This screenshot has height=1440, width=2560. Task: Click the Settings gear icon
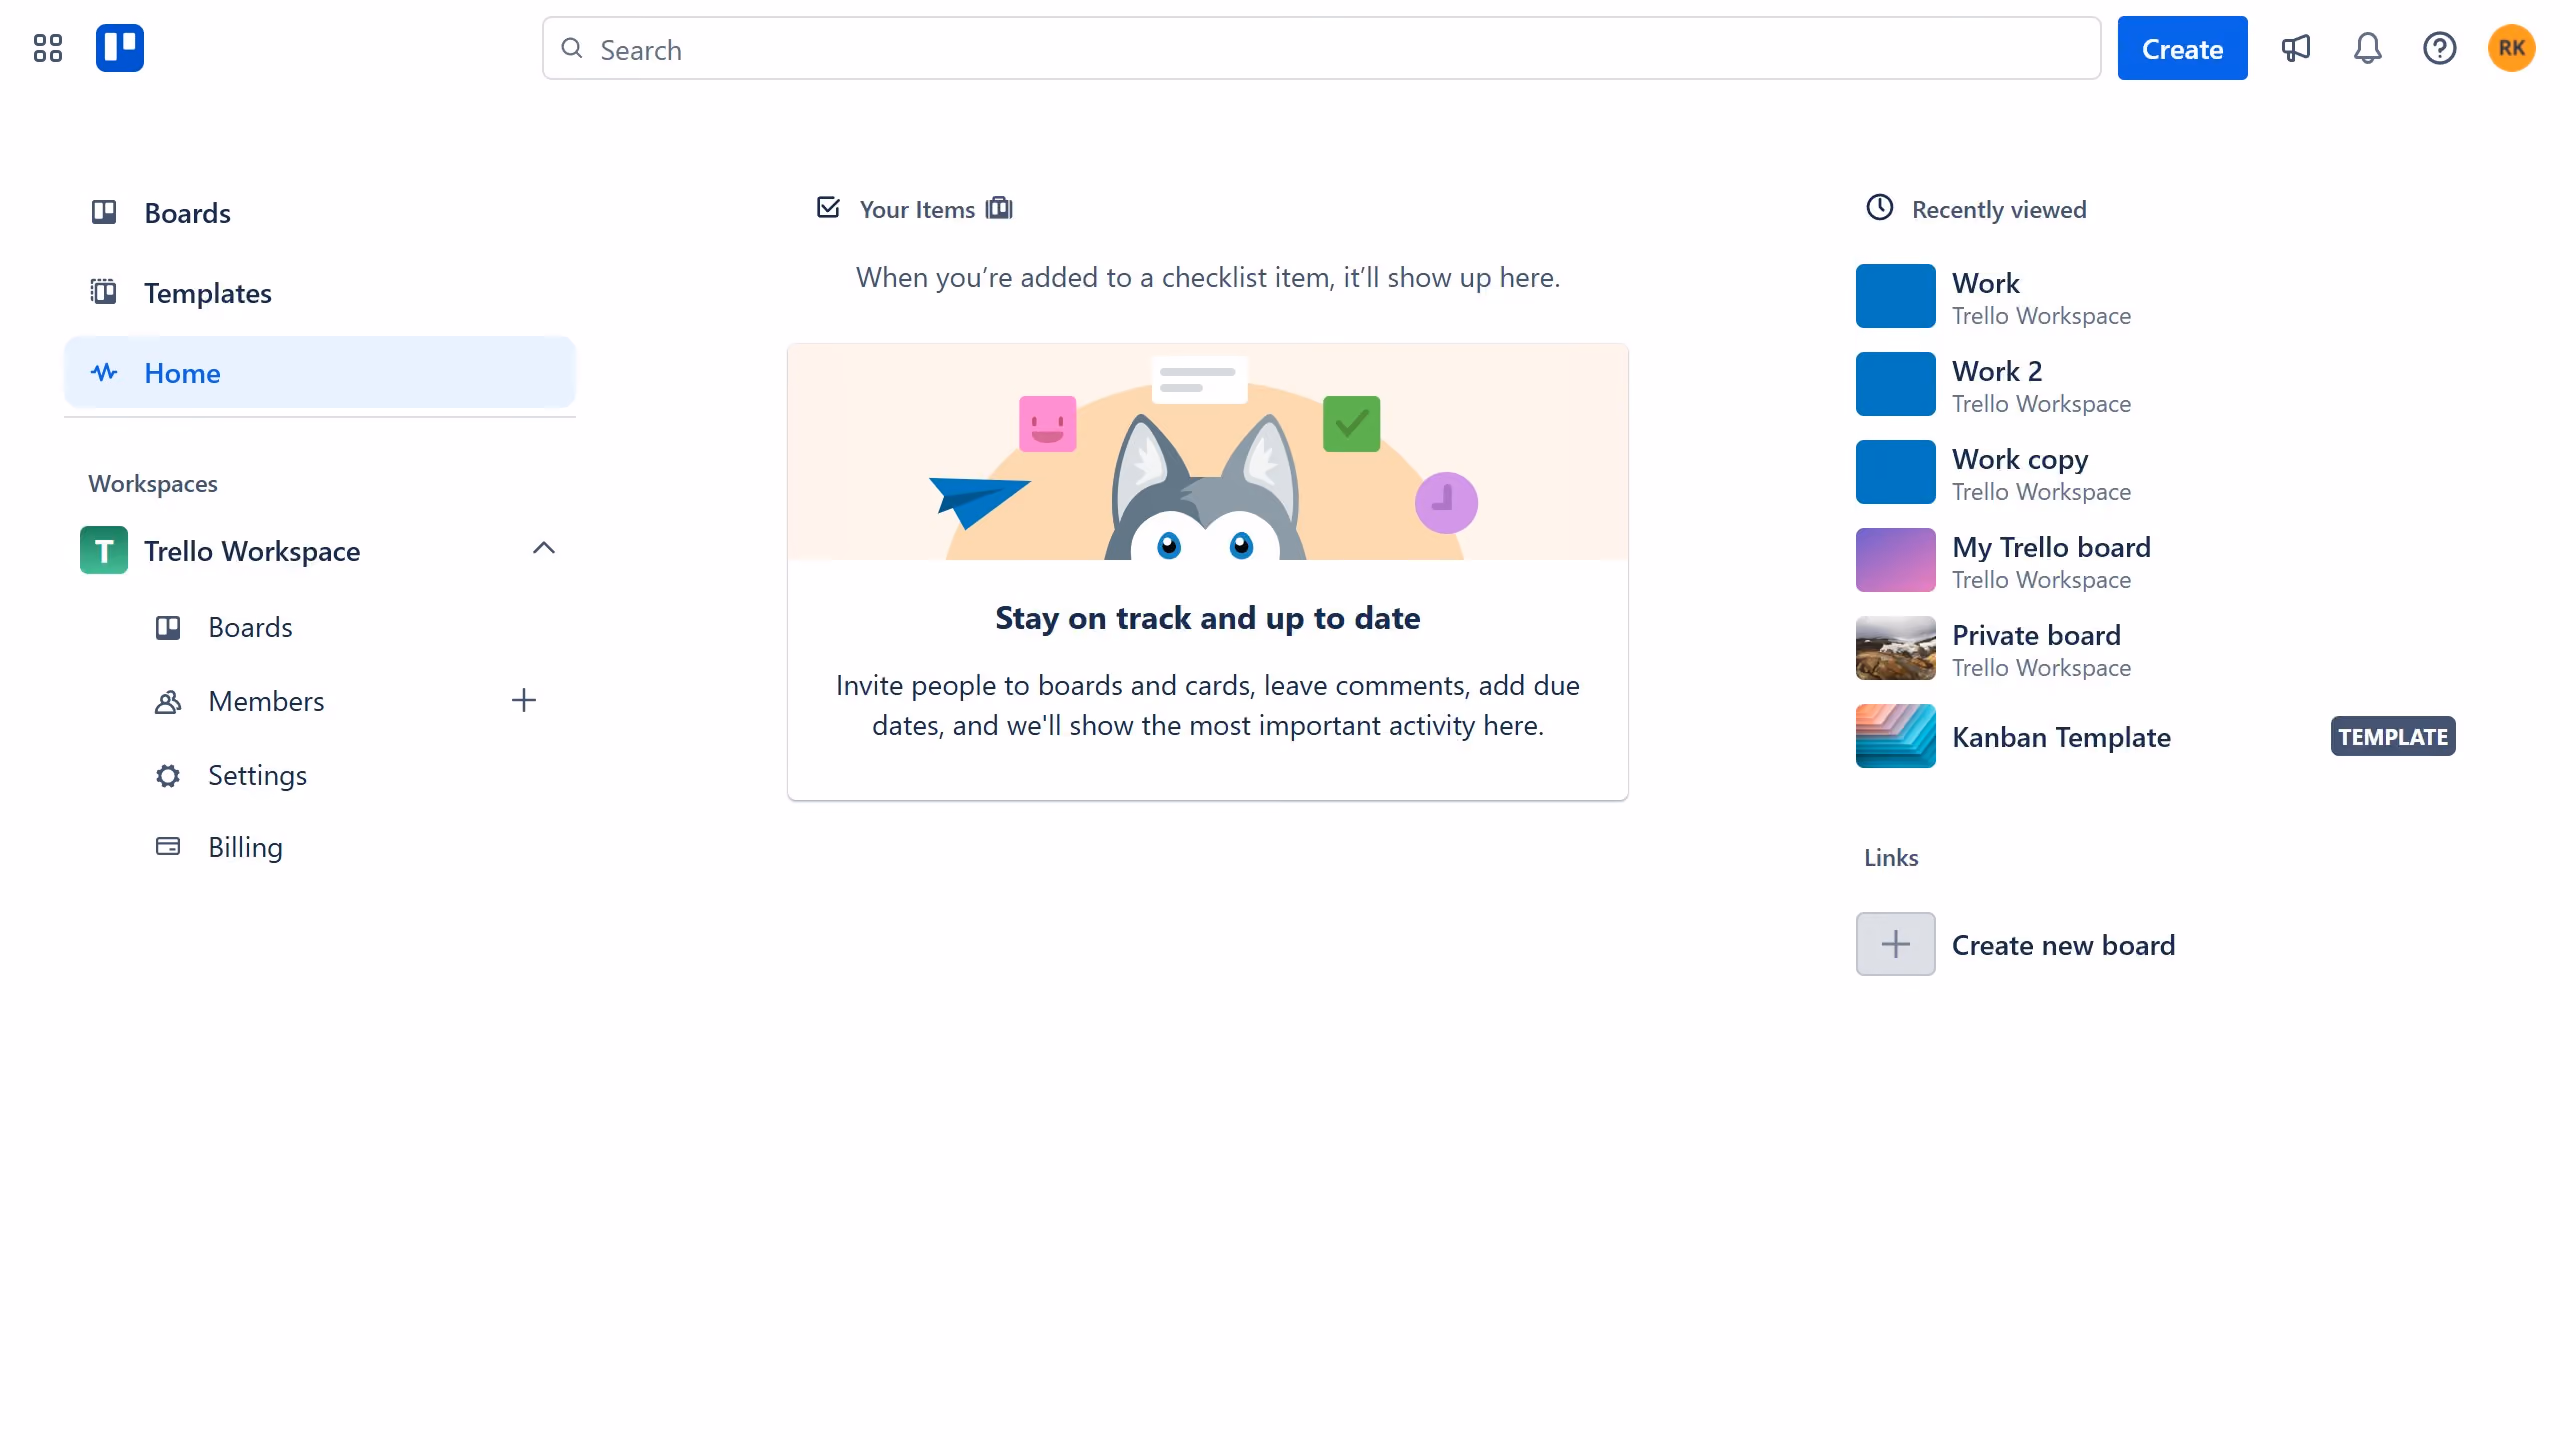168,776
